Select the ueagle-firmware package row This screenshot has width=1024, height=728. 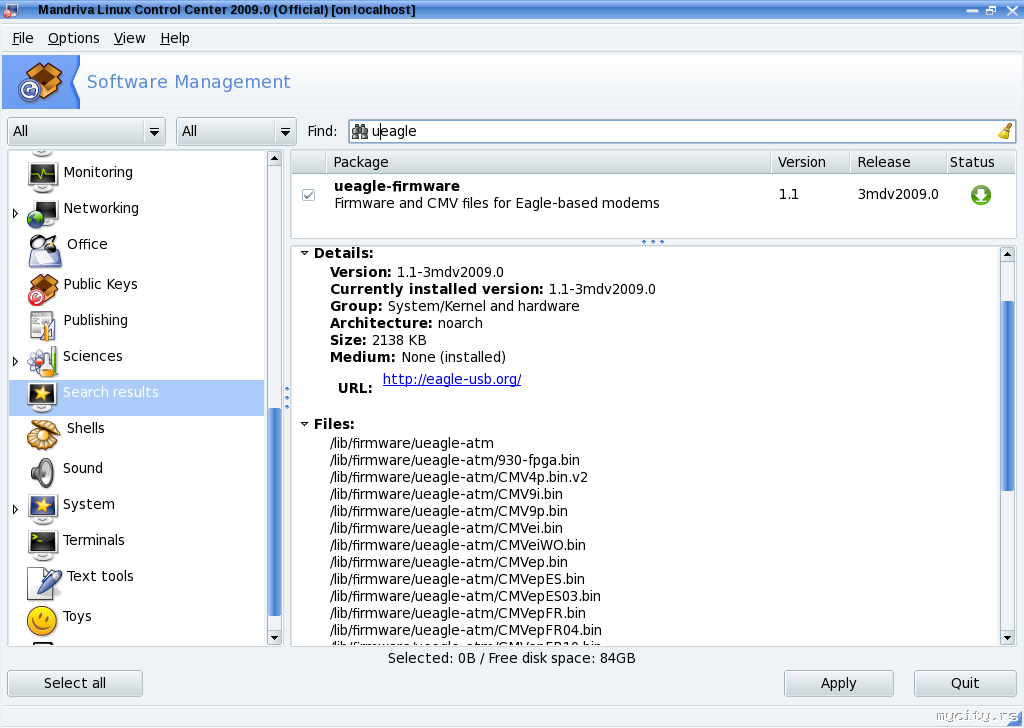tap(653, 195)
